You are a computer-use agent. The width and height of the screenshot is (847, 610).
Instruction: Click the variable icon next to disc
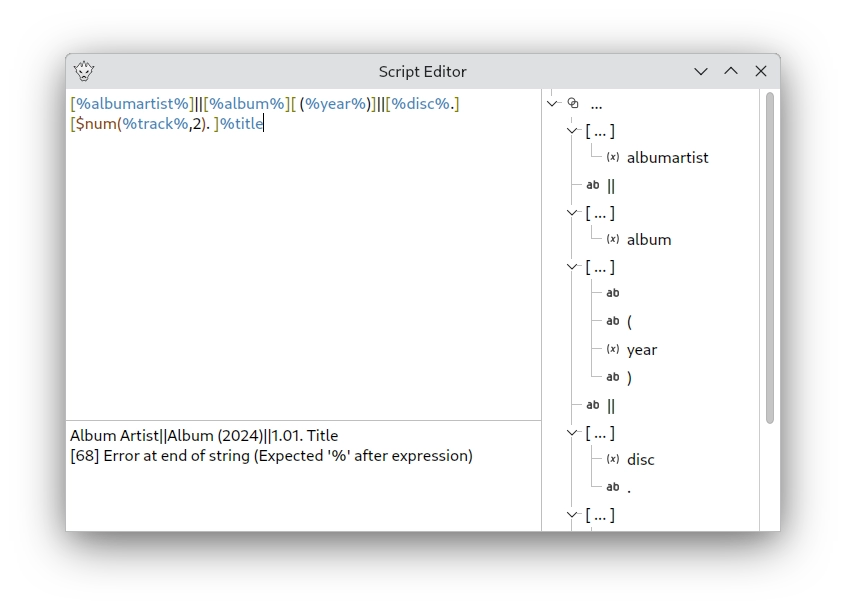(x=613, y=459)
